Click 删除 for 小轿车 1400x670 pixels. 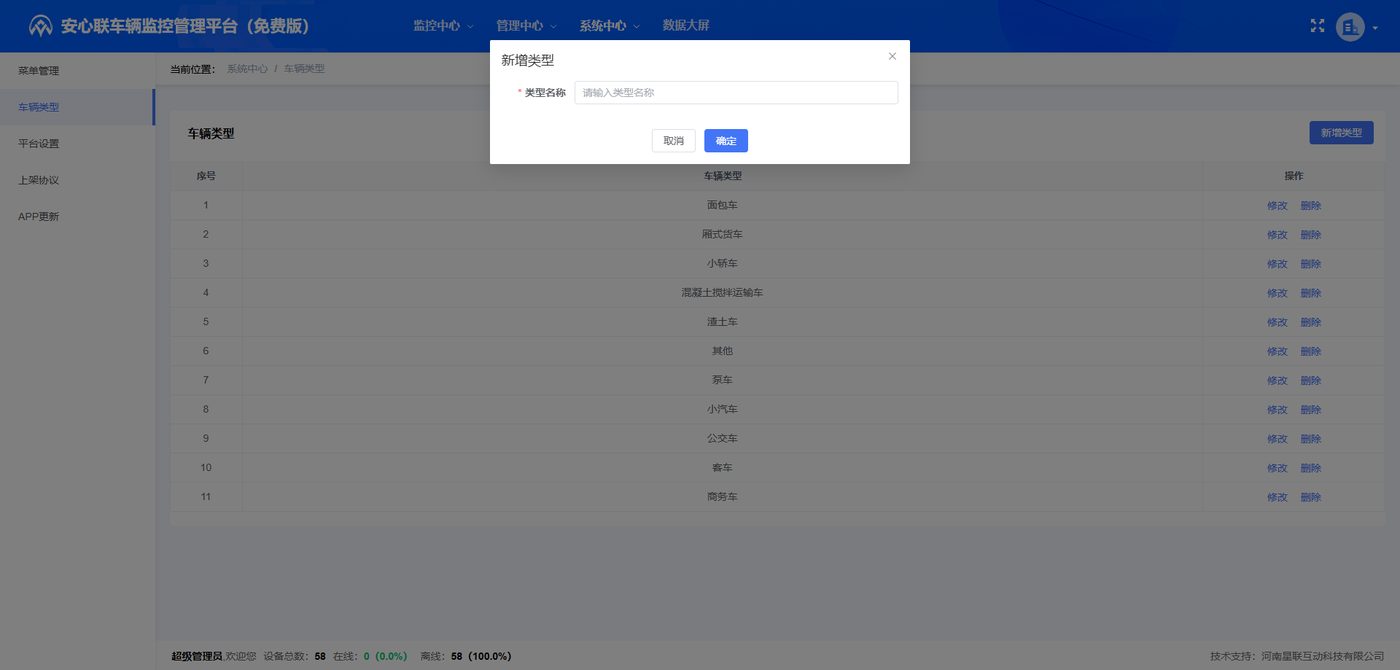pos(1311,264)
